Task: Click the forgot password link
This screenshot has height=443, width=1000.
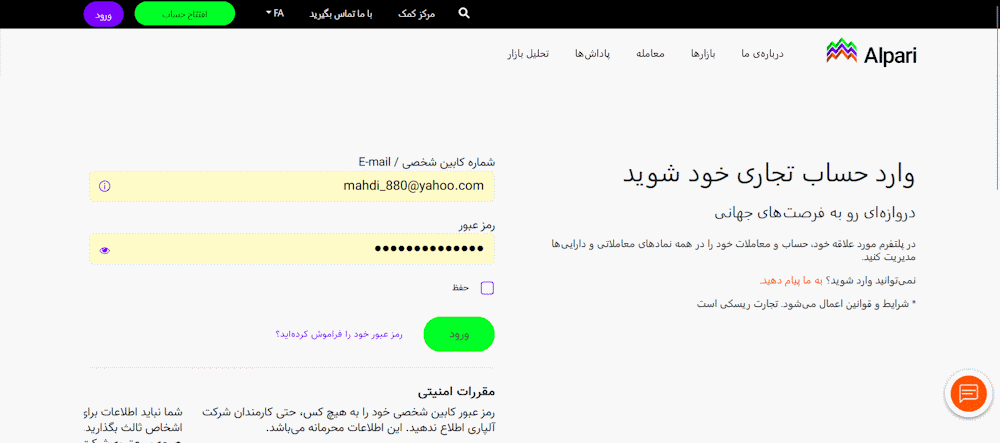Action: [339, 334]
